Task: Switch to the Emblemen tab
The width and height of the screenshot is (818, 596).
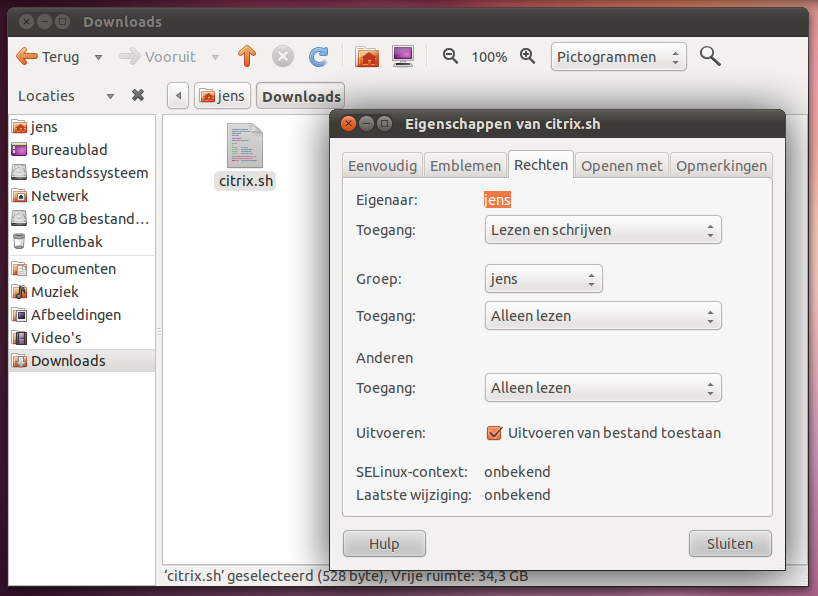Action: 465,166
